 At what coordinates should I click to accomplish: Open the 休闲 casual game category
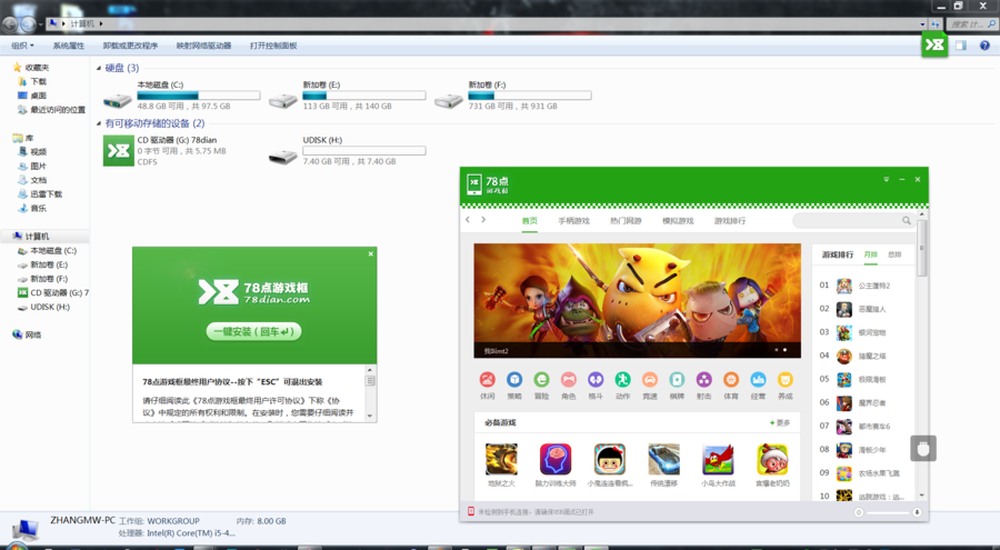[487, 380]
